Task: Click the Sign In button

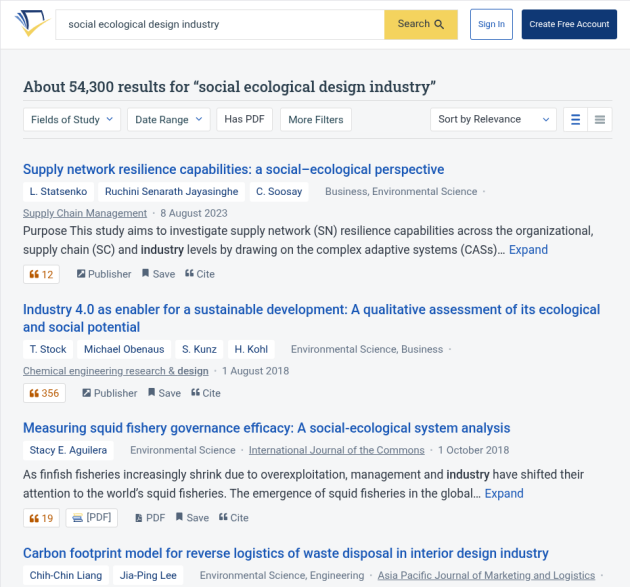Action: 491,24
